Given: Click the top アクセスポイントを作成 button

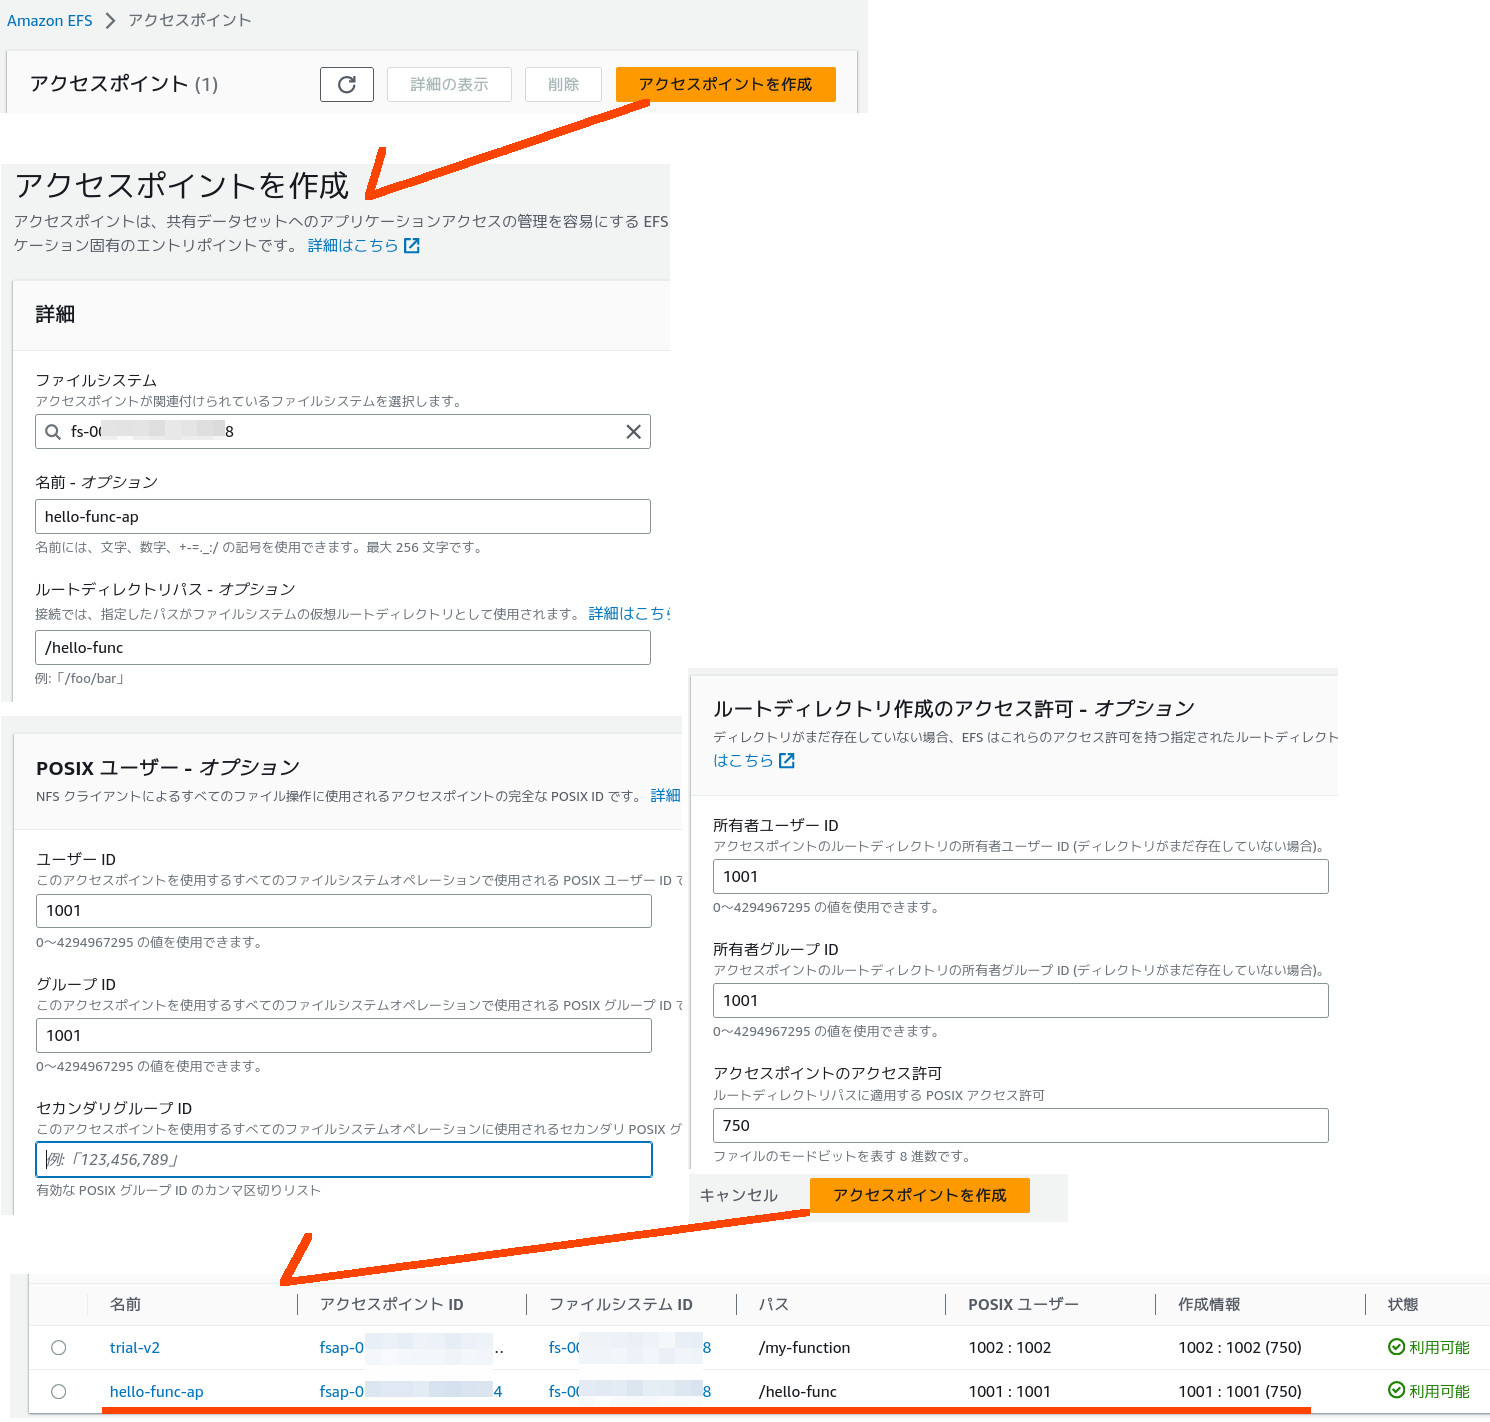Looking at the screenshot, I should tap(725, 85).
